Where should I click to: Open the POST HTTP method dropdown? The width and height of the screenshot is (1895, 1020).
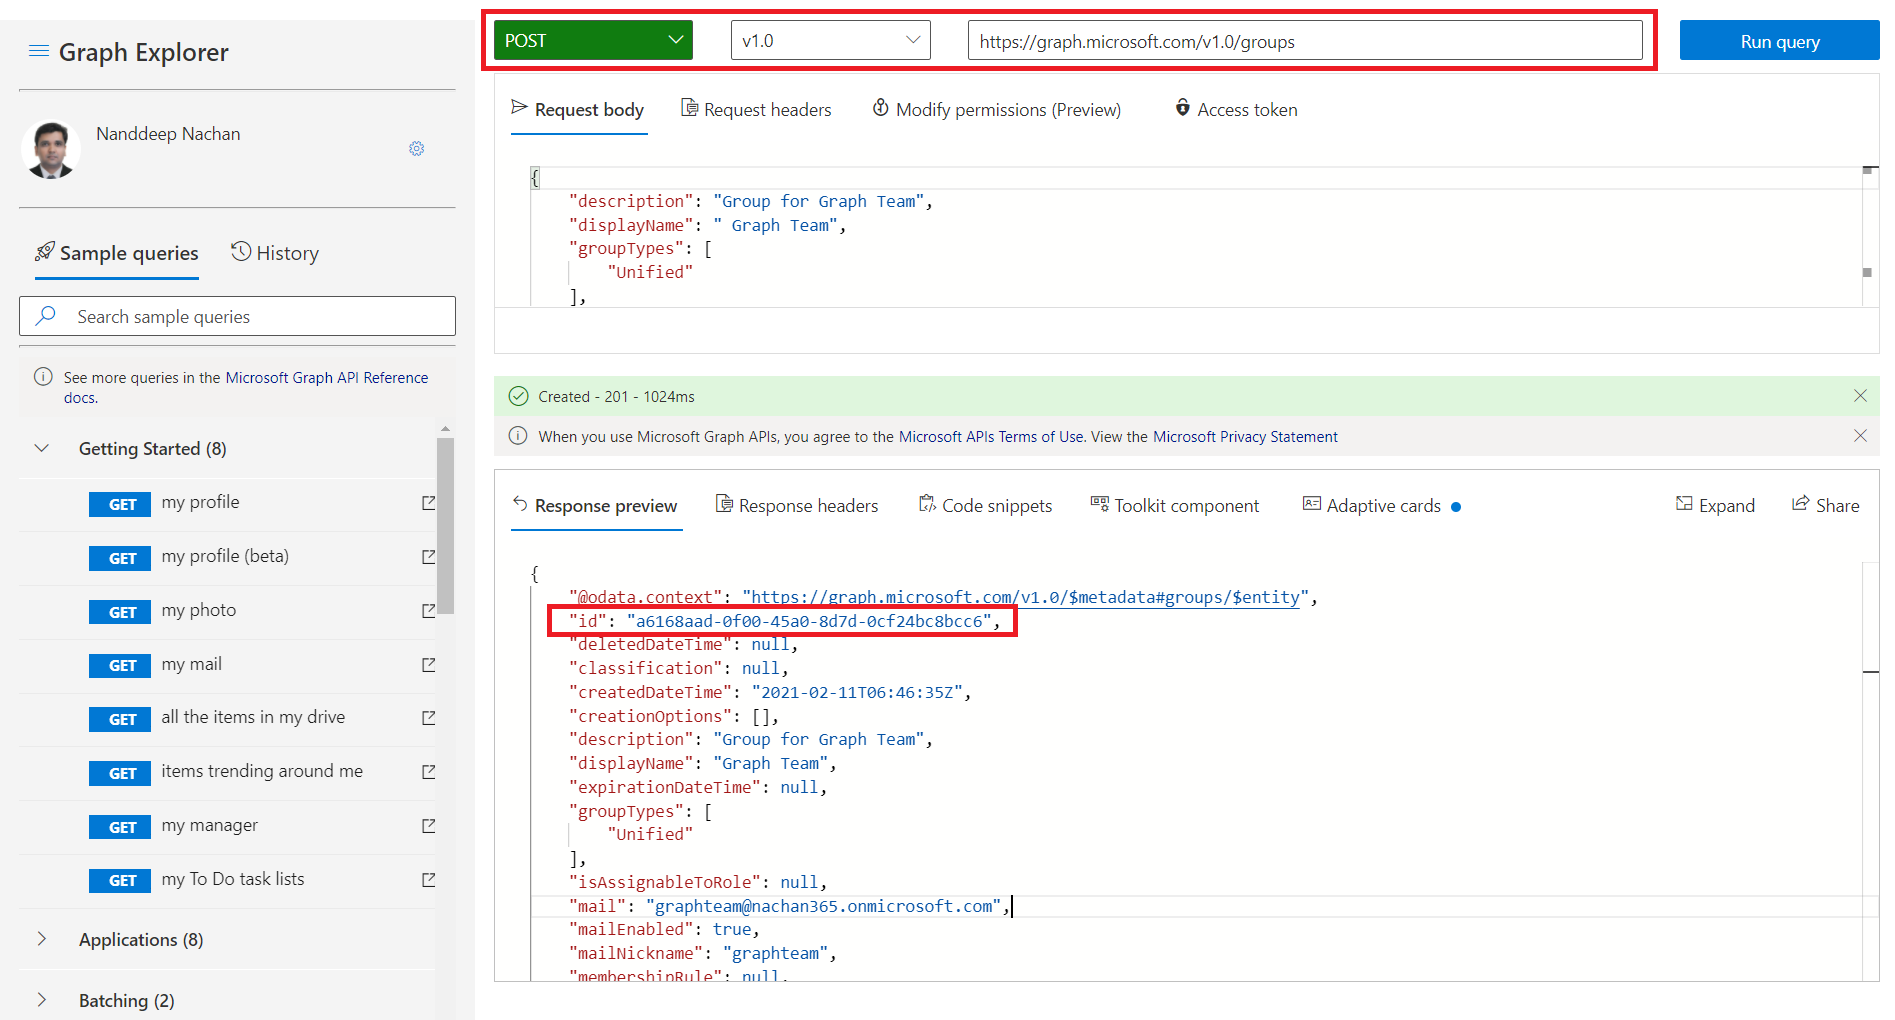(x=593, y=41)
